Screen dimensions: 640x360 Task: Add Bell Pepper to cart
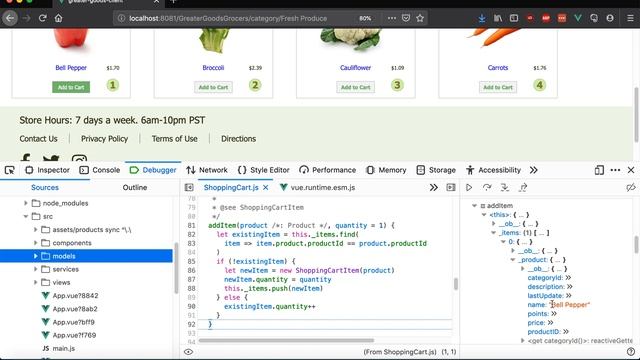point(71,87)
